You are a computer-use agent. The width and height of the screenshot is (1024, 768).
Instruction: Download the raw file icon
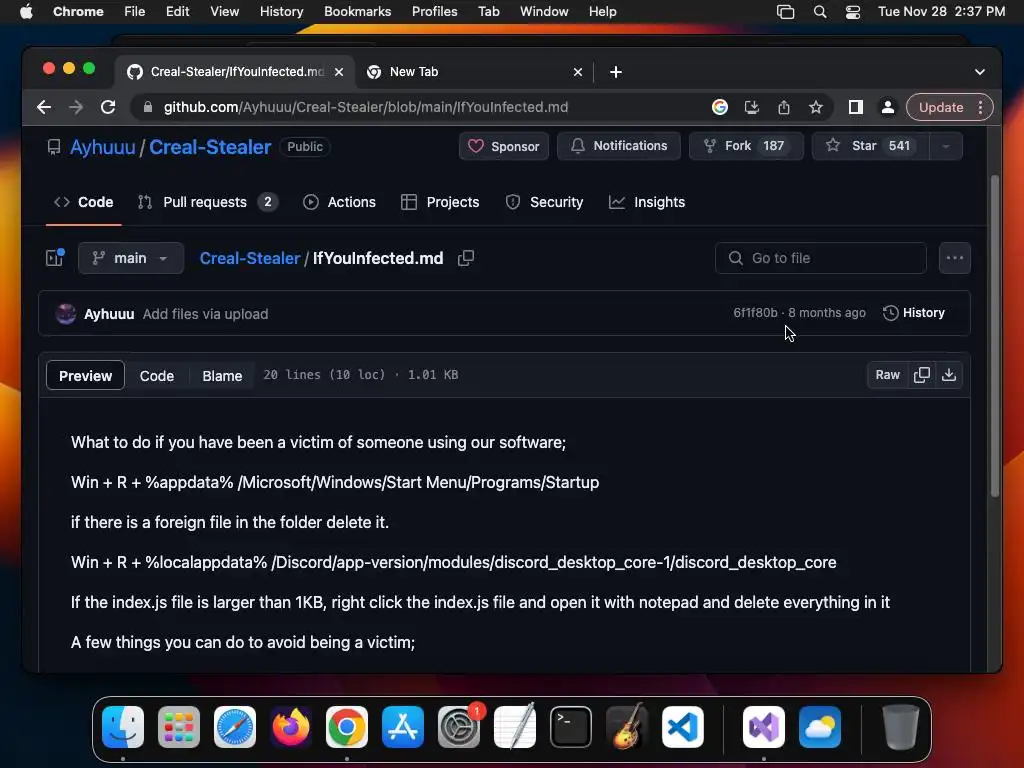click(949, 375)
